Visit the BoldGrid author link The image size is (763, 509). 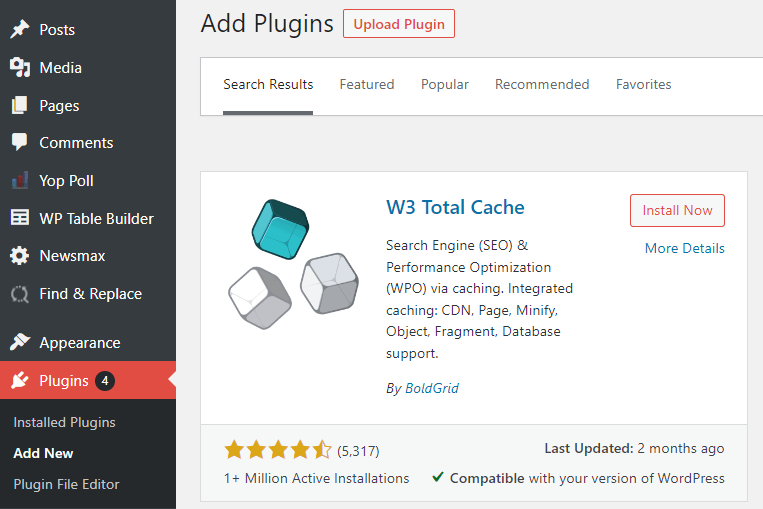(x=432, y=388)
